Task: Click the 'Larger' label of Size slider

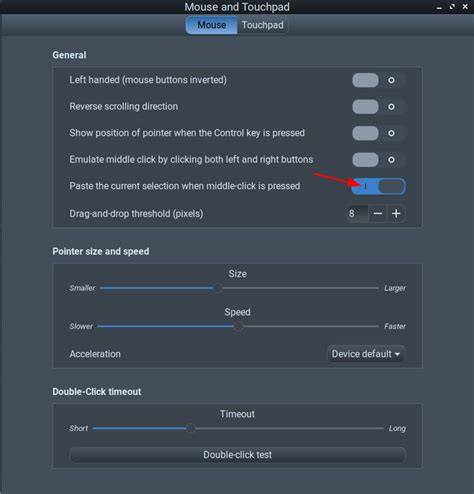Action: 395,288
